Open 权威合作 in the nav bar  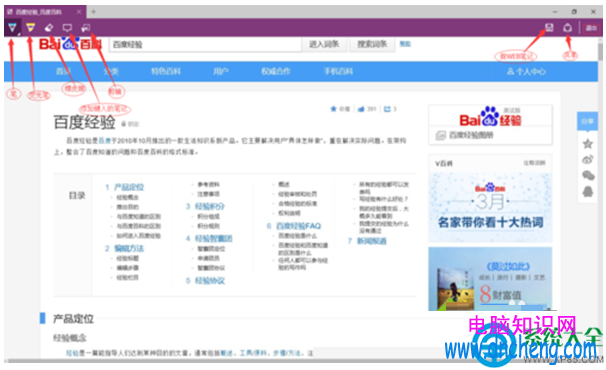tap(276, 71)
